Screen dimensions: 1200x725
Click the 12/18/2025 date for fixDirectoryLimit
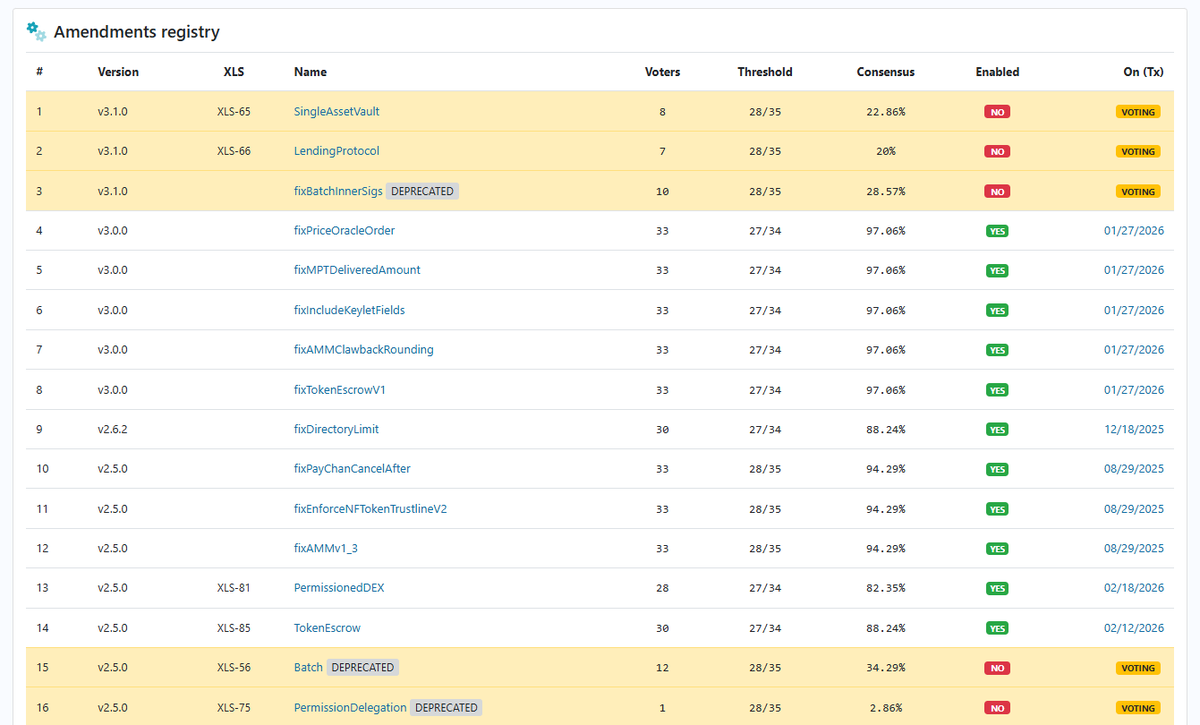click(x=1134, y=429)
